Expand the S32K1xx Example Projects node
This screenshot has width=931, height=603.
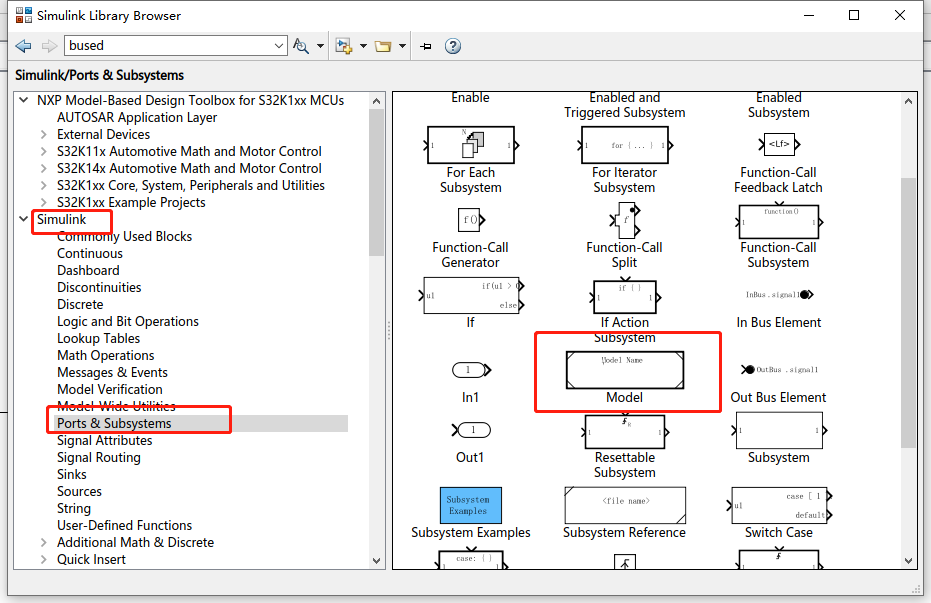pos(42,202)
